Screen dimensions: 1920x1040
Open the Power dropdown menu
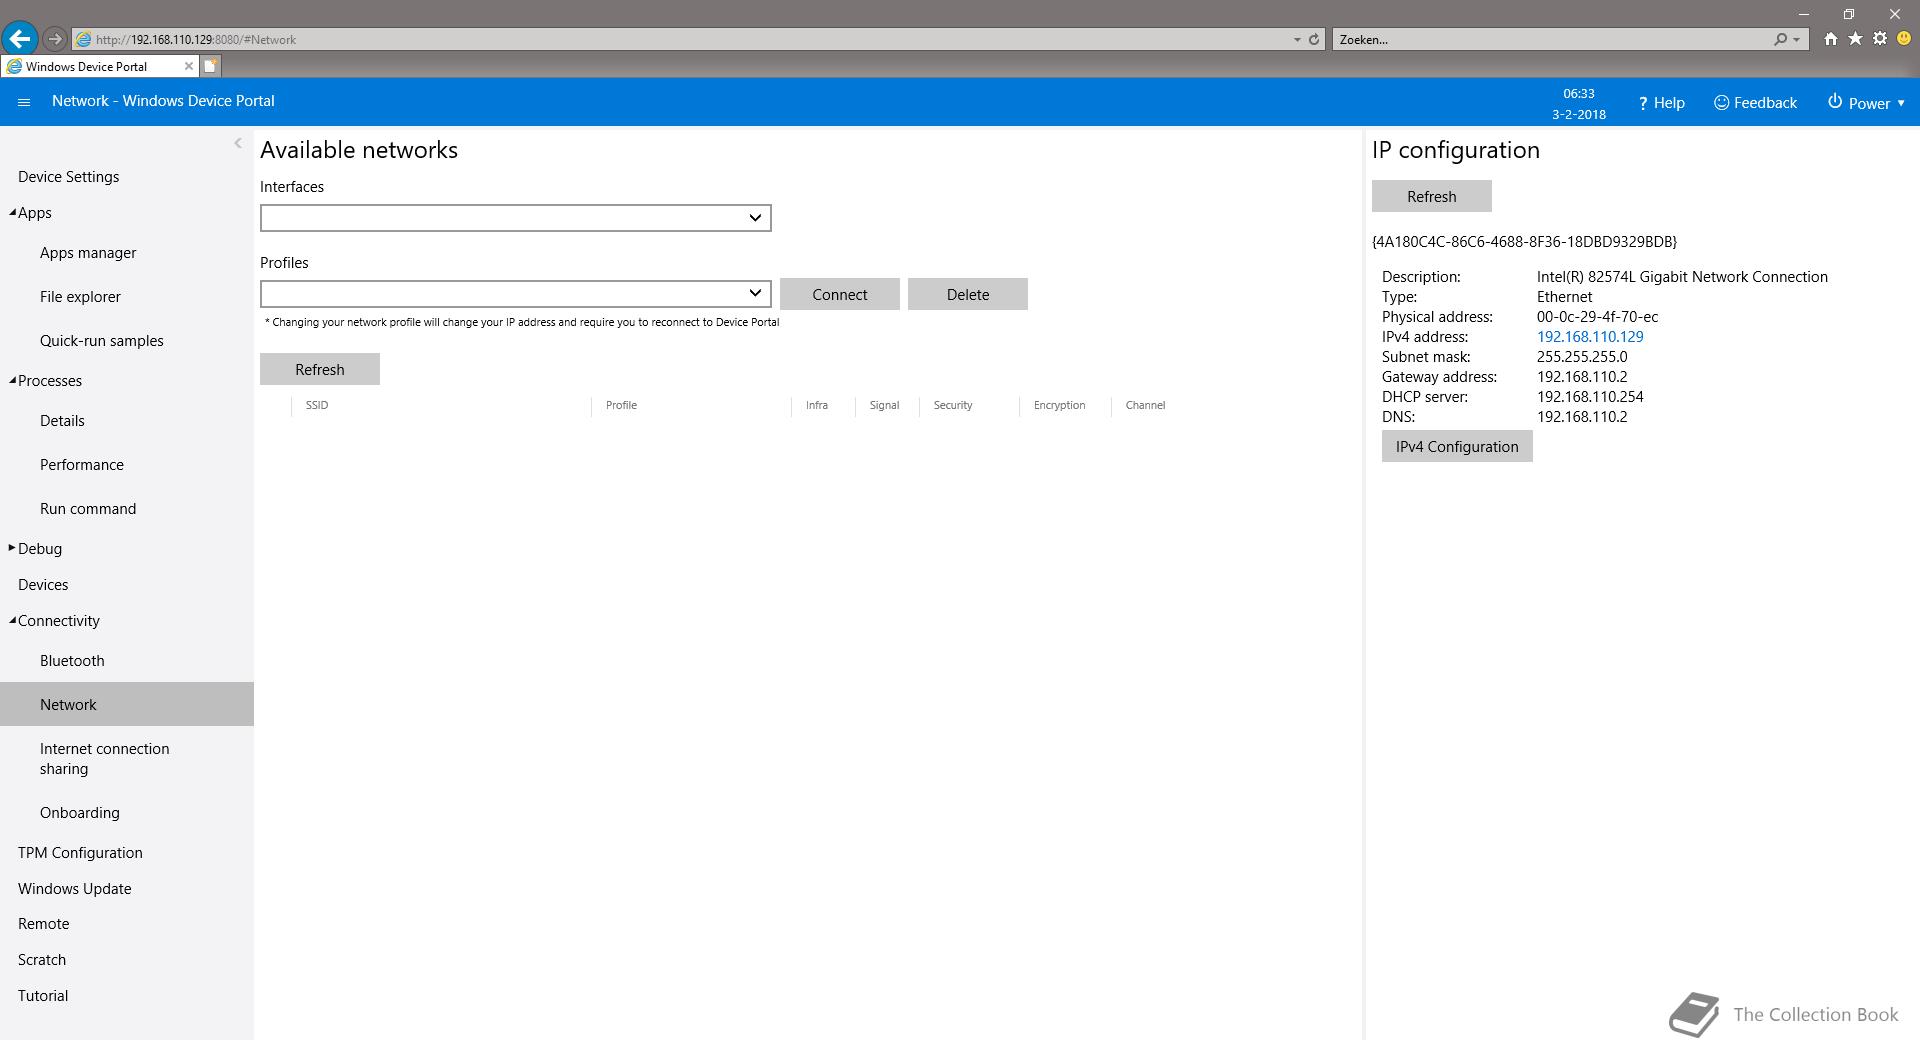[x=1866, y=103]
